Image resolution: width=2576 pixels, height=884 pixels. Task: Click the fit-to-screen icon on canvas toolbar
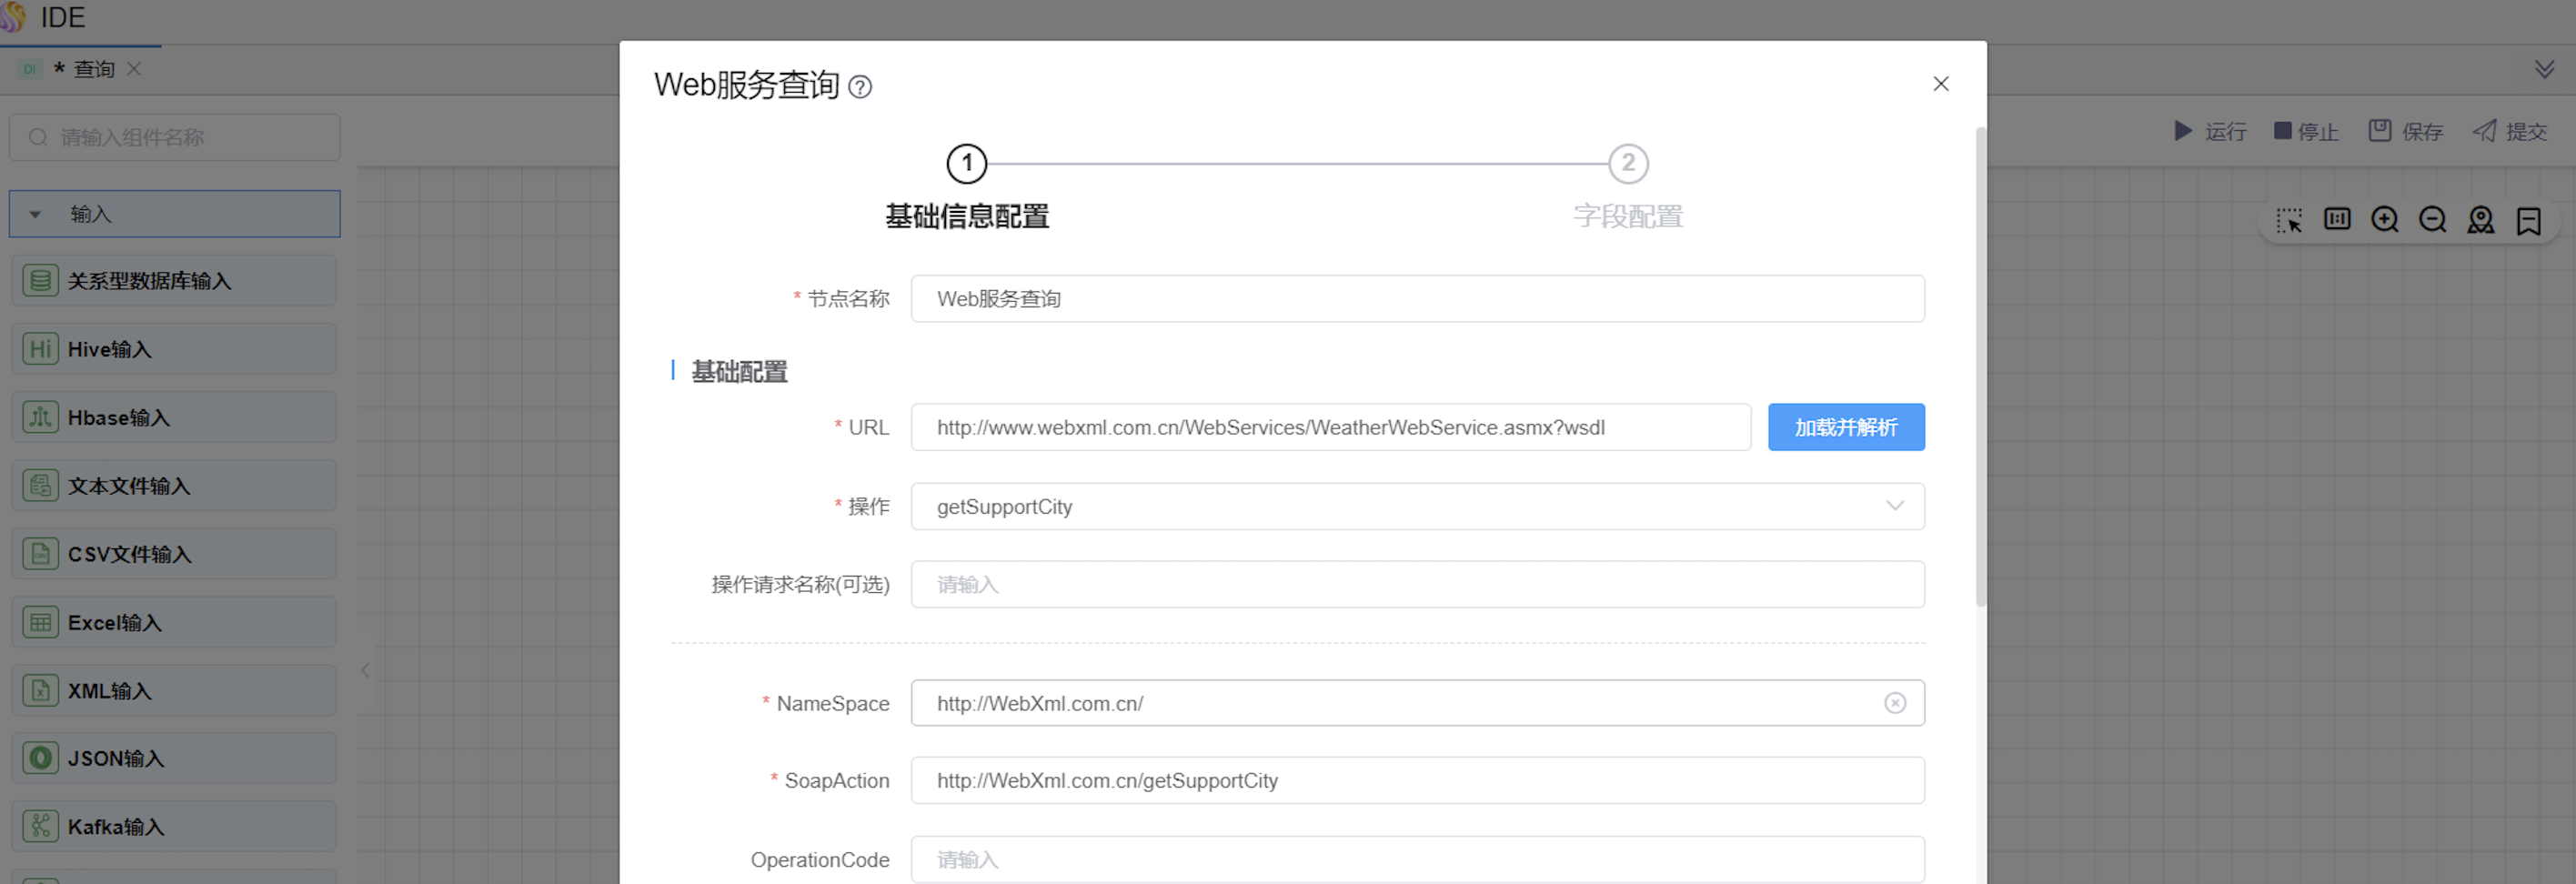[x=2337, y=220]
